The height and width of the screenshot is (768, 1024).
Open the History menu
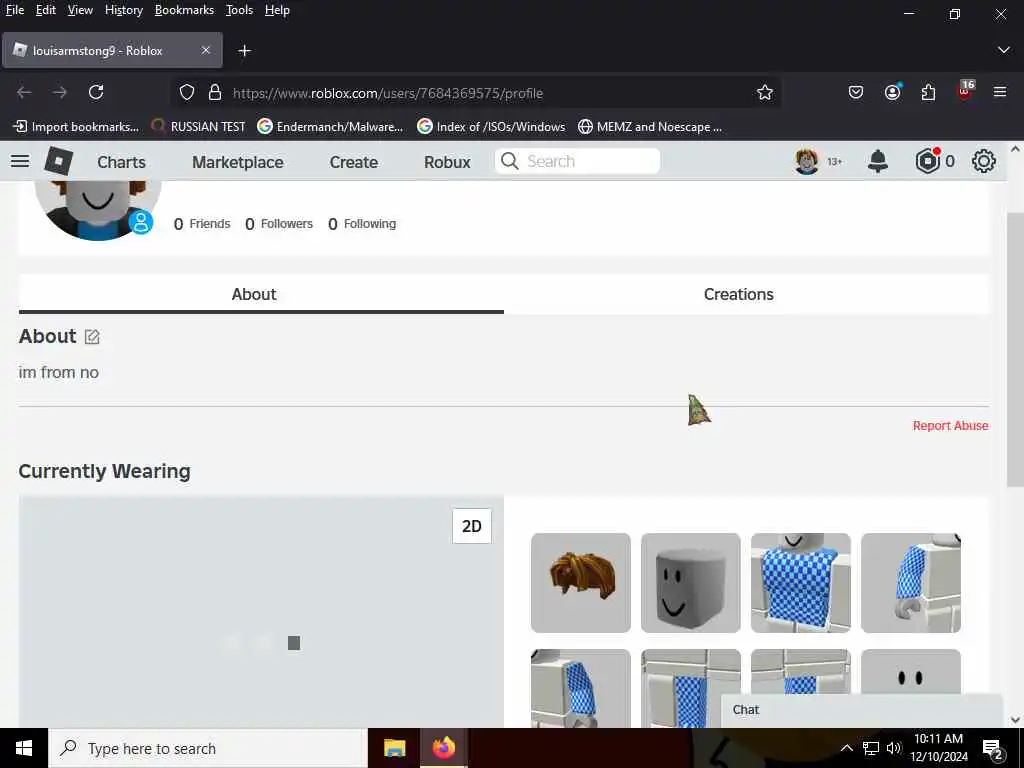(123, 10)
